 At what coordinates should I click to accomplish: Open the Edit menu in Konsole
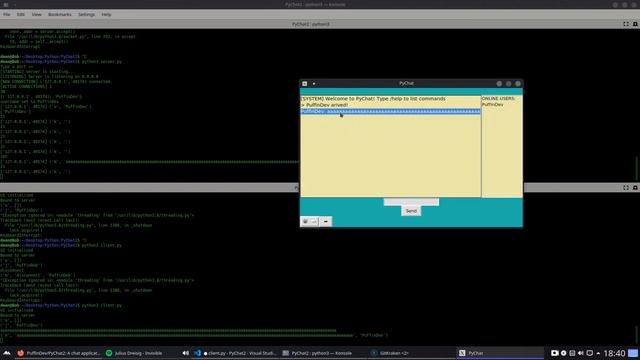(x=20, y=14)
